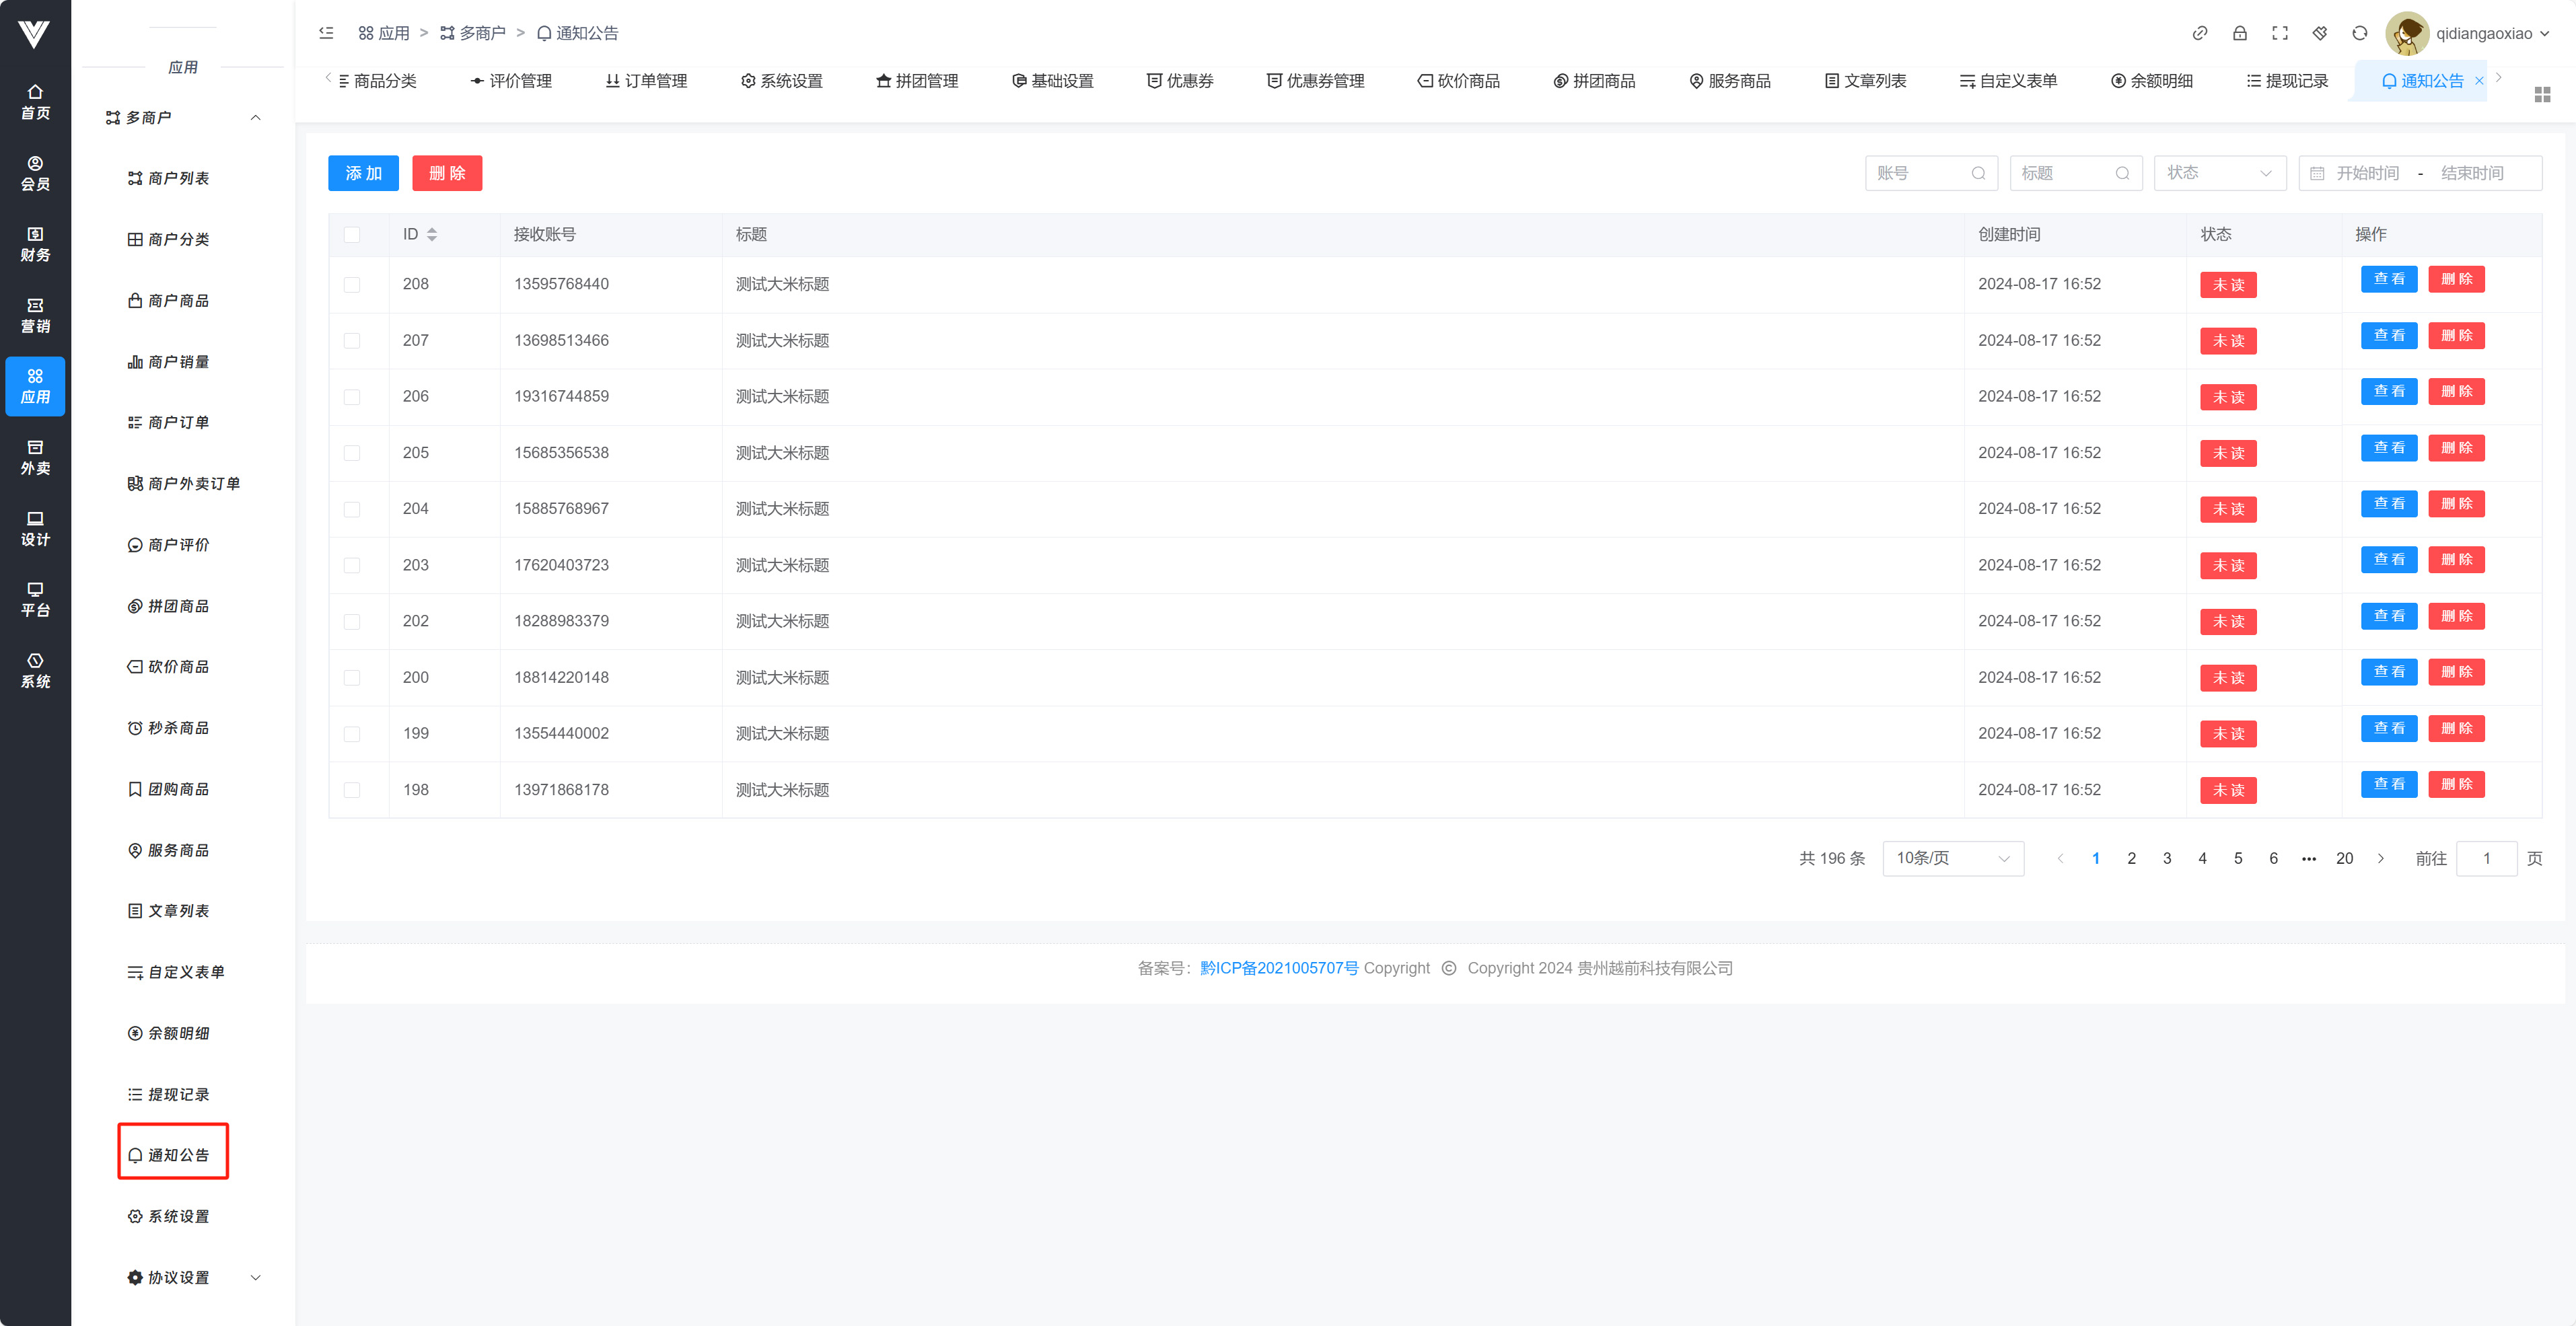Click the link icon in header
This screenshot has height=1326, width=2576.
[2199, 33]
